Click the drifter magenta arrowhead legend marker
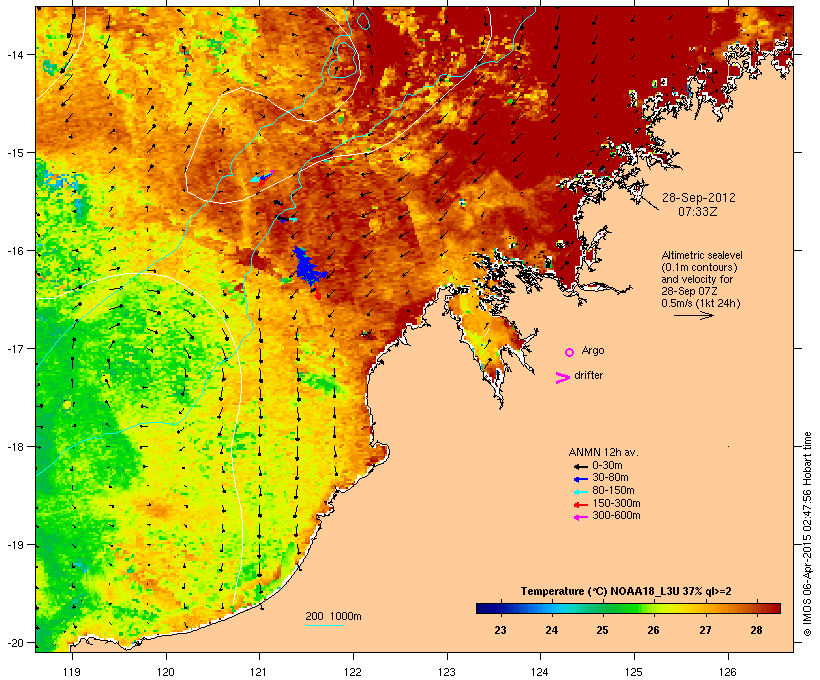Image resolution: width=820 pixels, height=680 pixels. coord(563,378)
